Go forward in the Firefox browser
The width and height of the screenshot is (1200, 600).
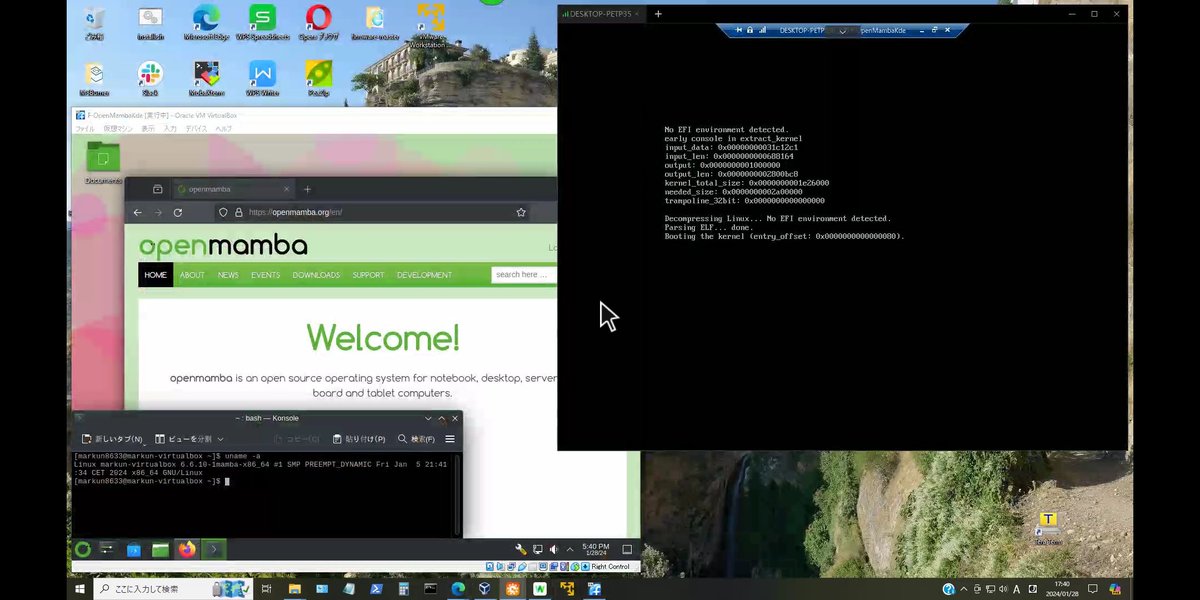pyautogui.click(x=157, y=212)
